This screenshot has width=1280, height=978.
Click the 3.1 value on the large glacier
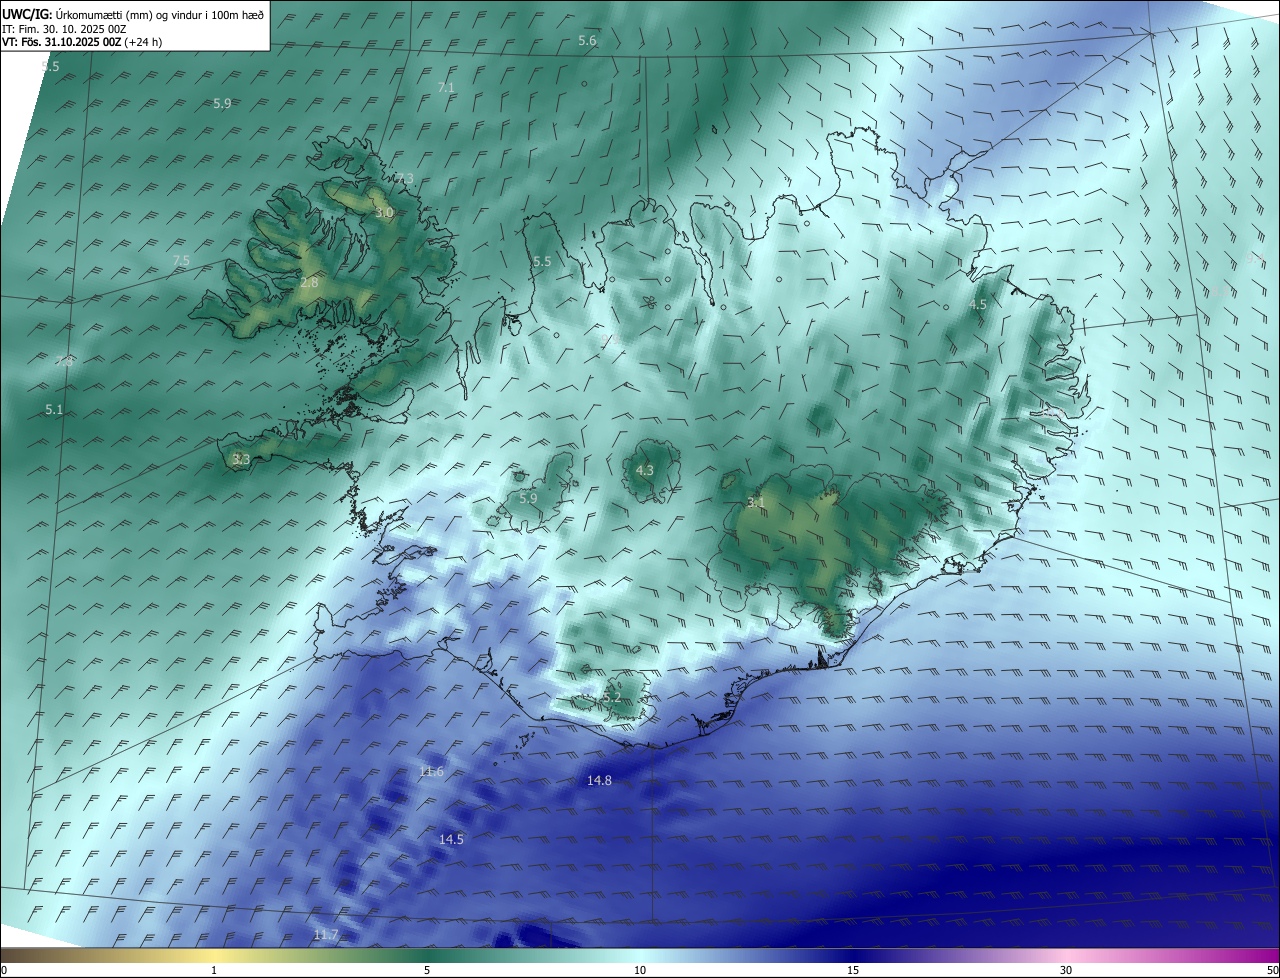click(x=756, y=503)
